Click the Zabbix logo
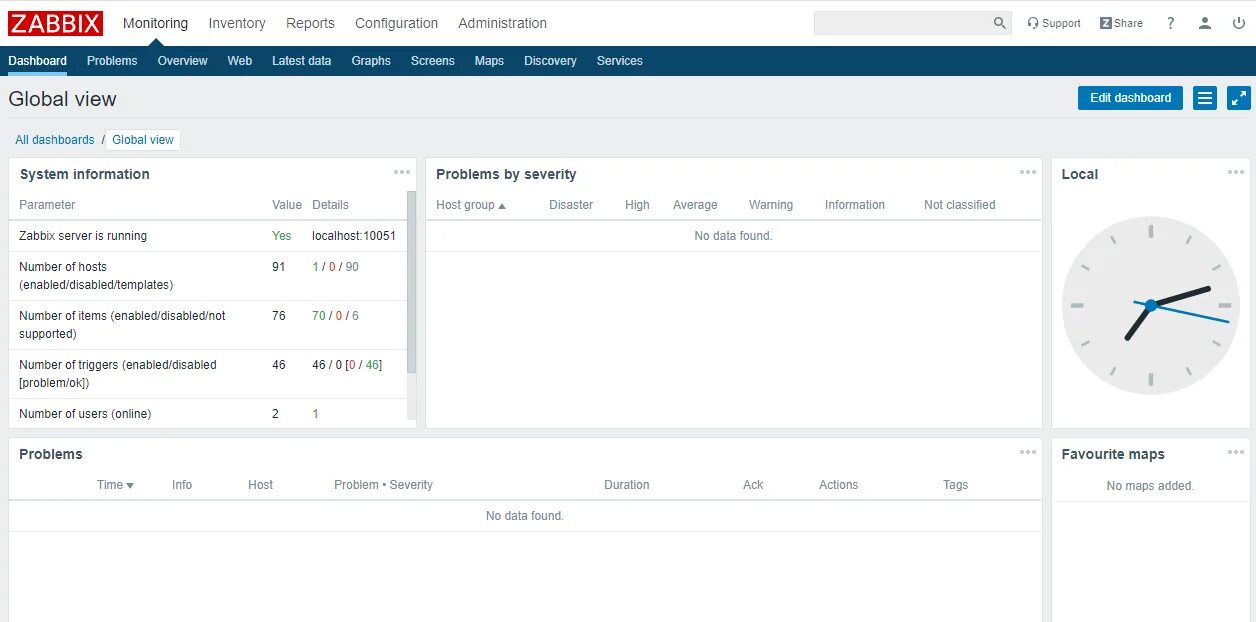Image resolution: width=1256 pixels, height=622 pixels. click(x=55, y=23)
